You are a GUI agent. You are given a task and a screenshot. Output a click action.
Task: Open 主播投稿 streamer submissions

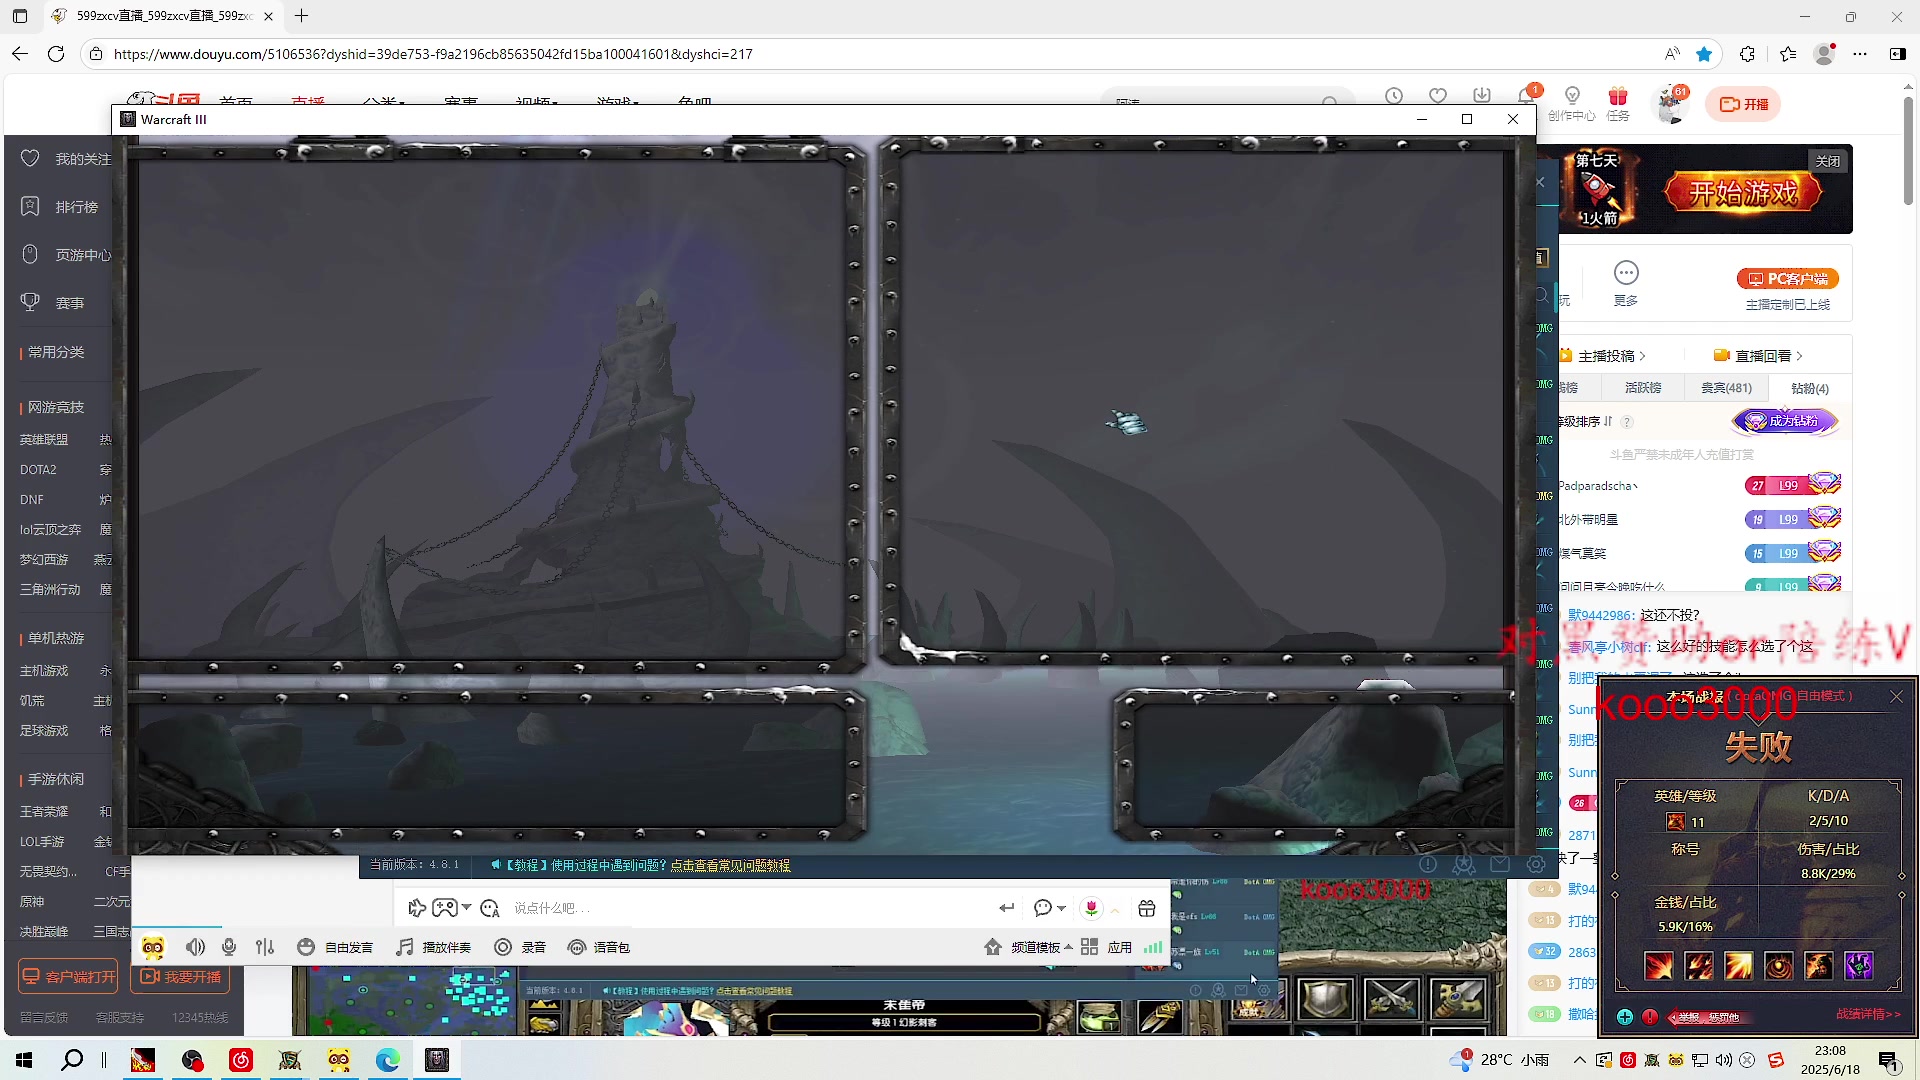[1604, 356]
